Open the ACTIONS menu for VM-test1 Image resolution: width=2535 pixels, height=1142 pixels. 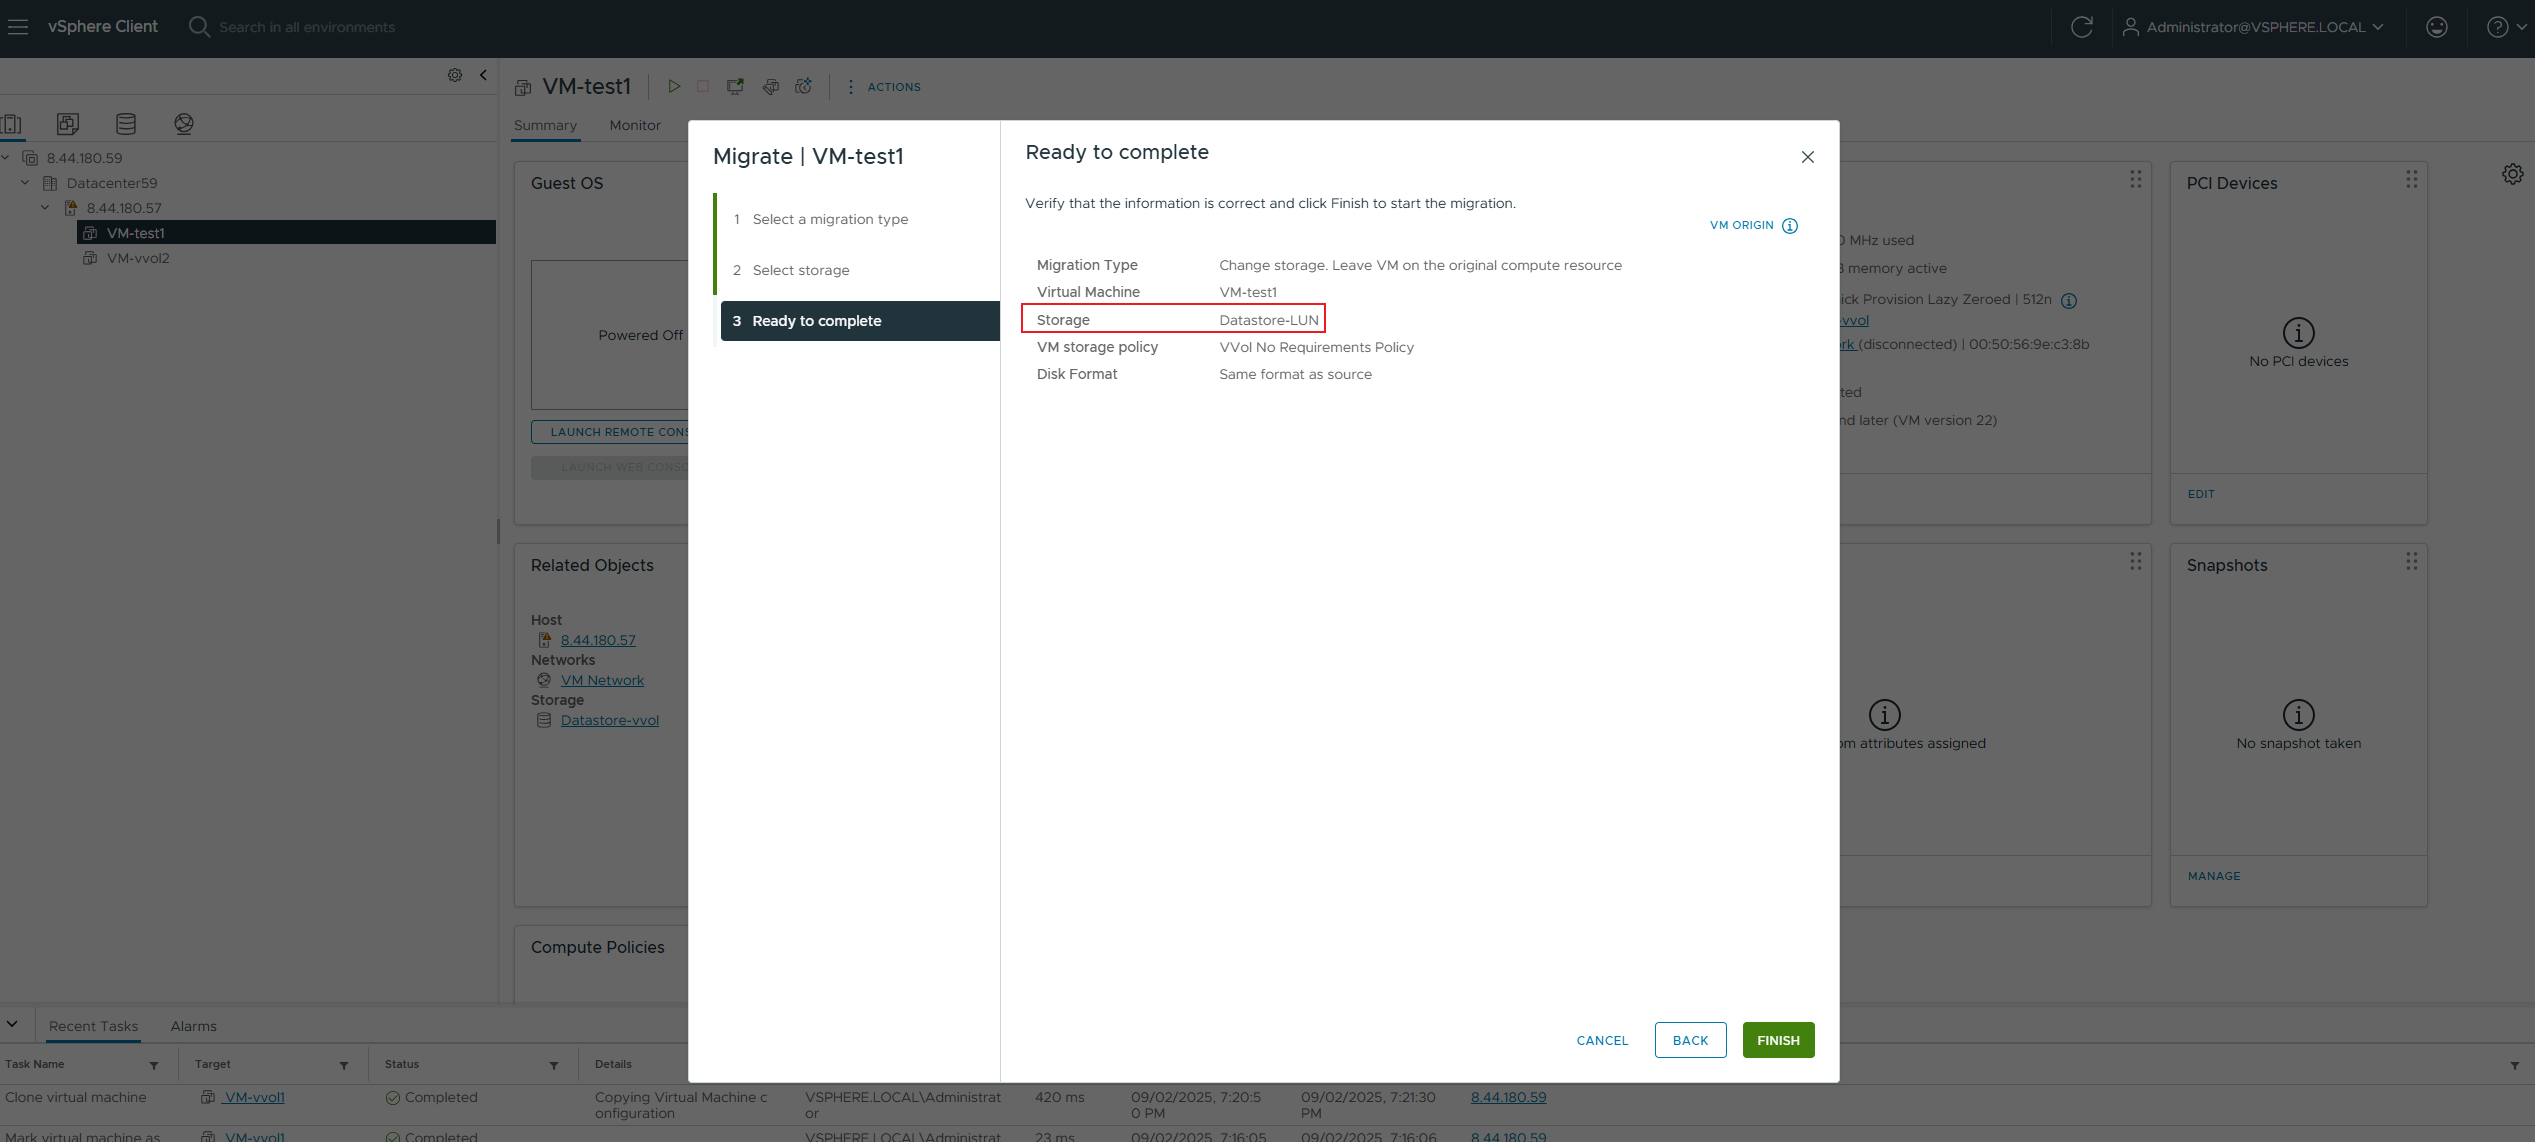coord(885,87)
